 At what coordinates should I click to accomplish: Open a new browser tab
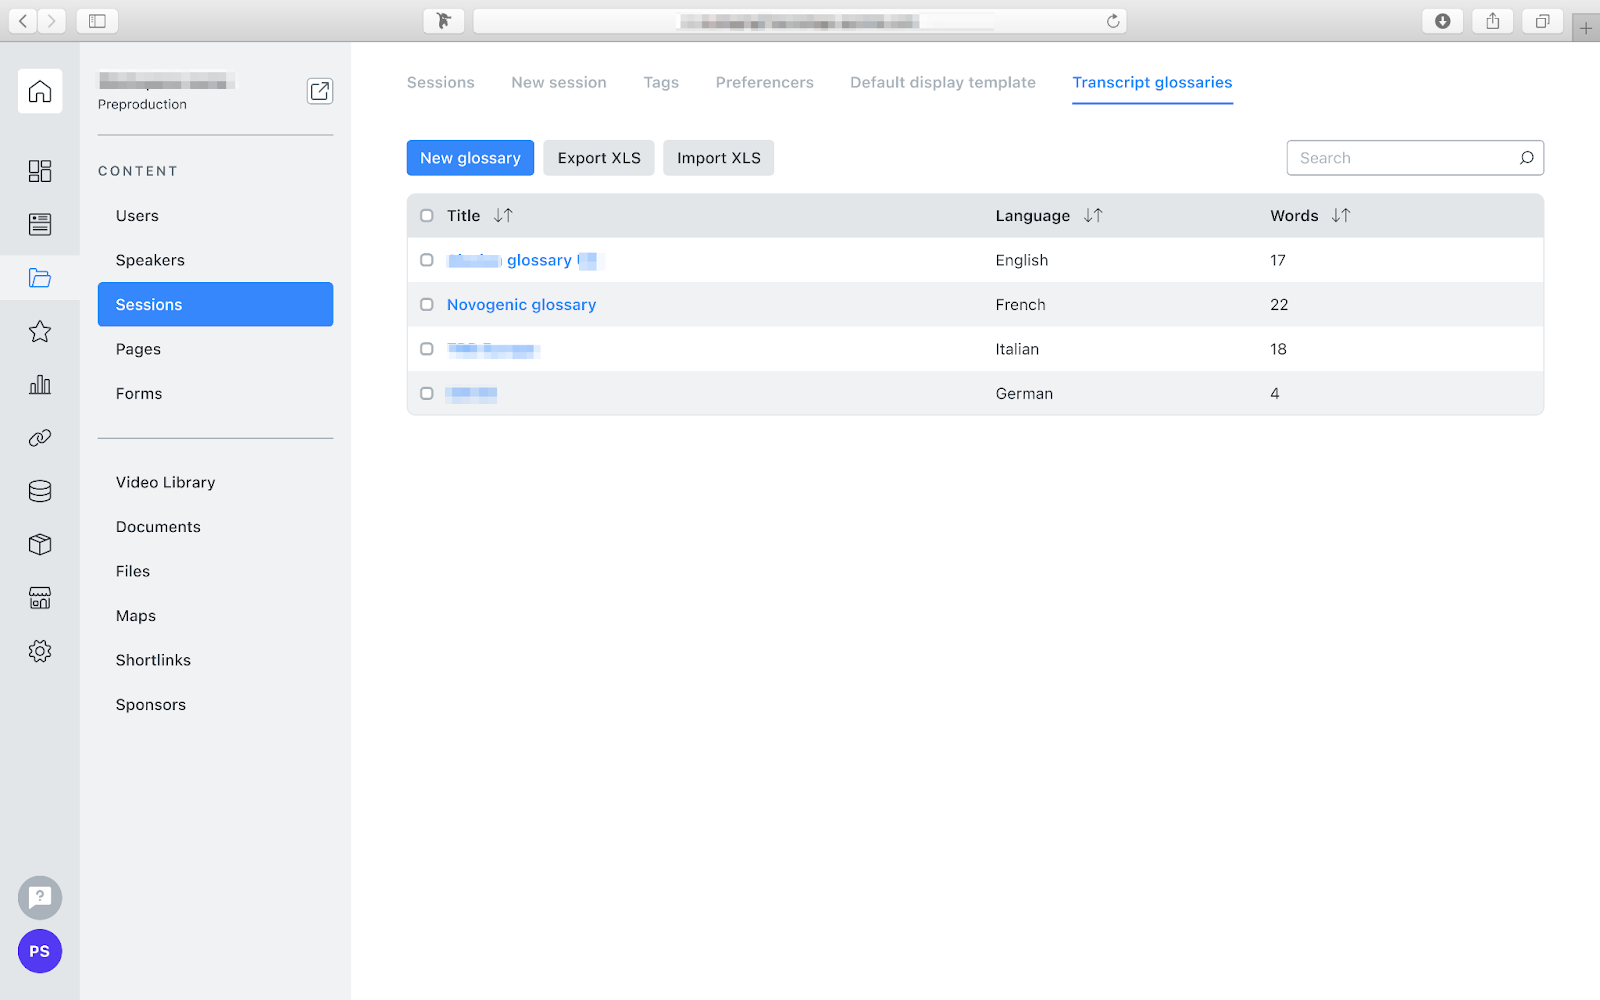pyautogui.click(x=1586, y=28)
